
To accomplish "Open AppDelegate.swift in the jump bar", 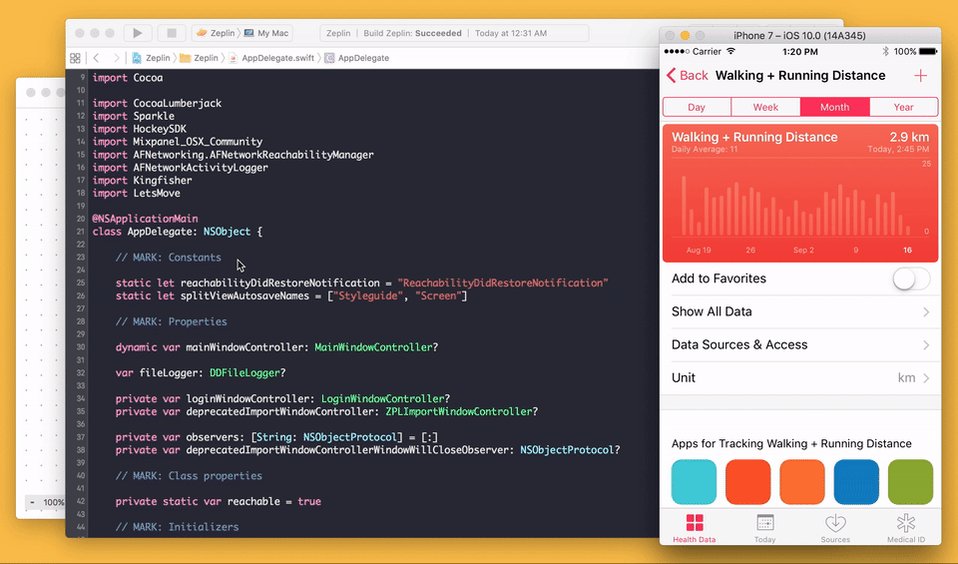I will click(x=272, y=58).
